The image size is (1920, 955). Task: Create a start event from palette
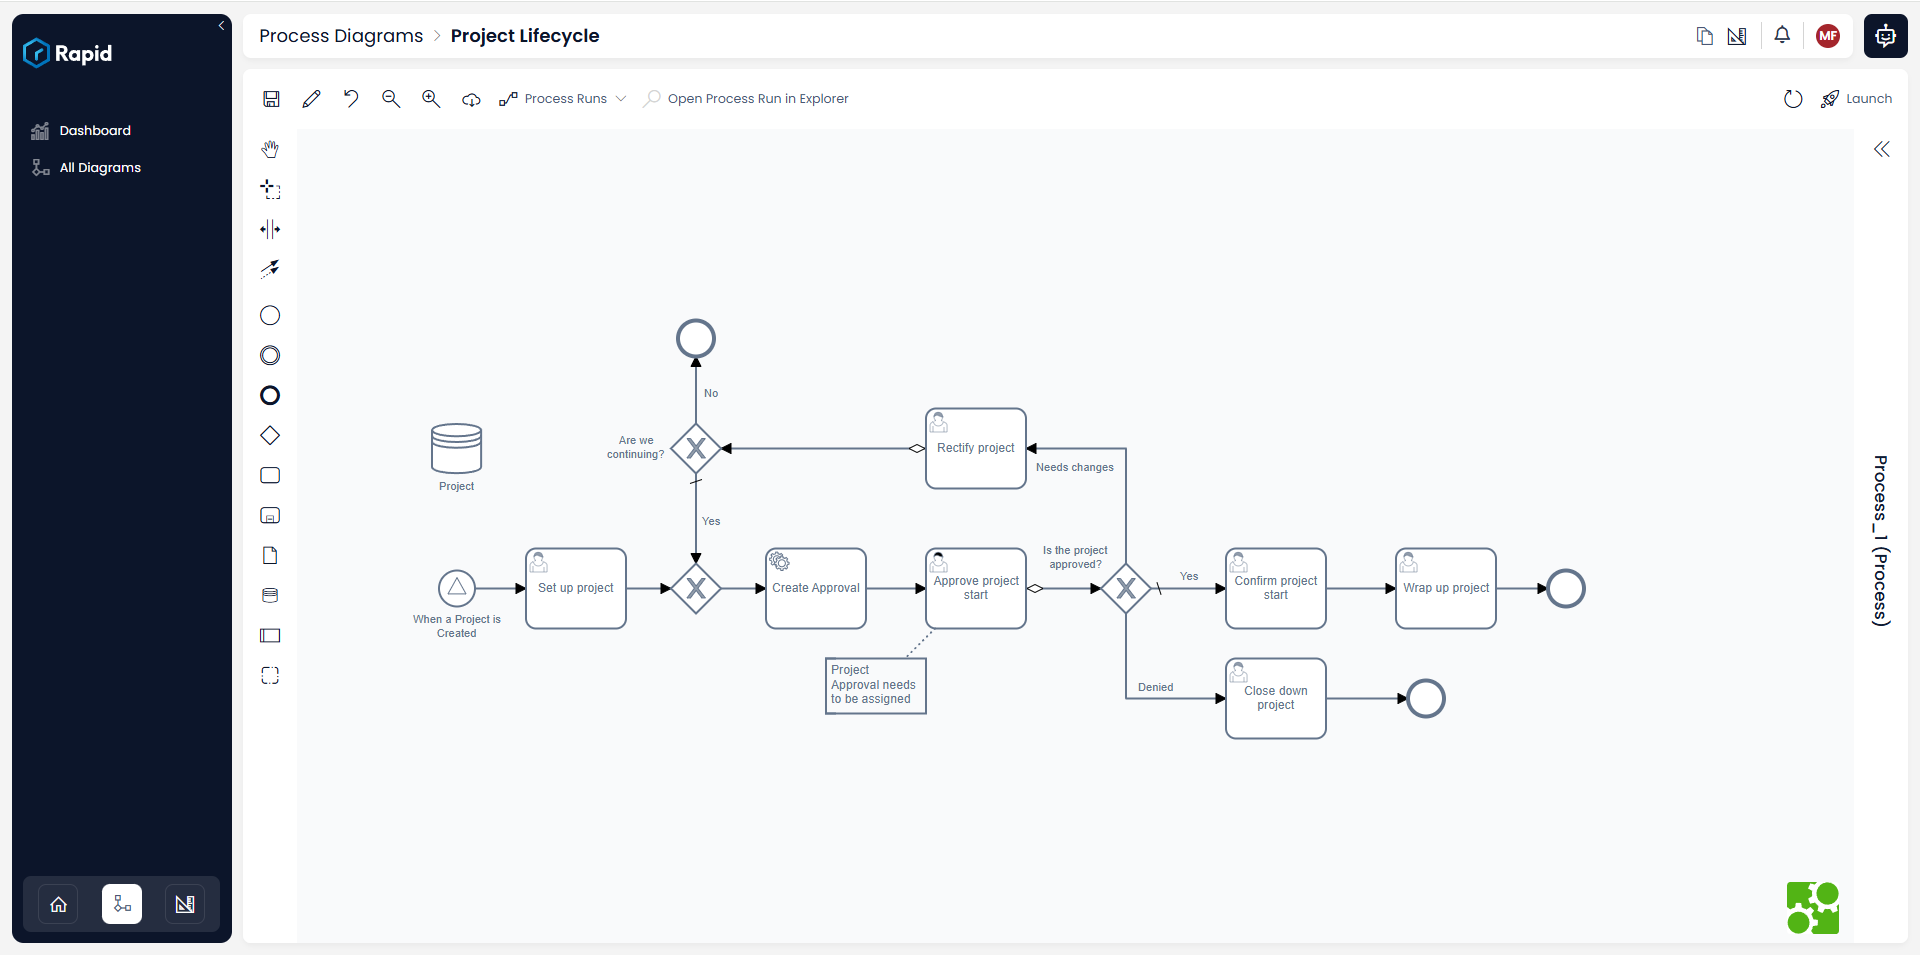[x=270, y=316]
